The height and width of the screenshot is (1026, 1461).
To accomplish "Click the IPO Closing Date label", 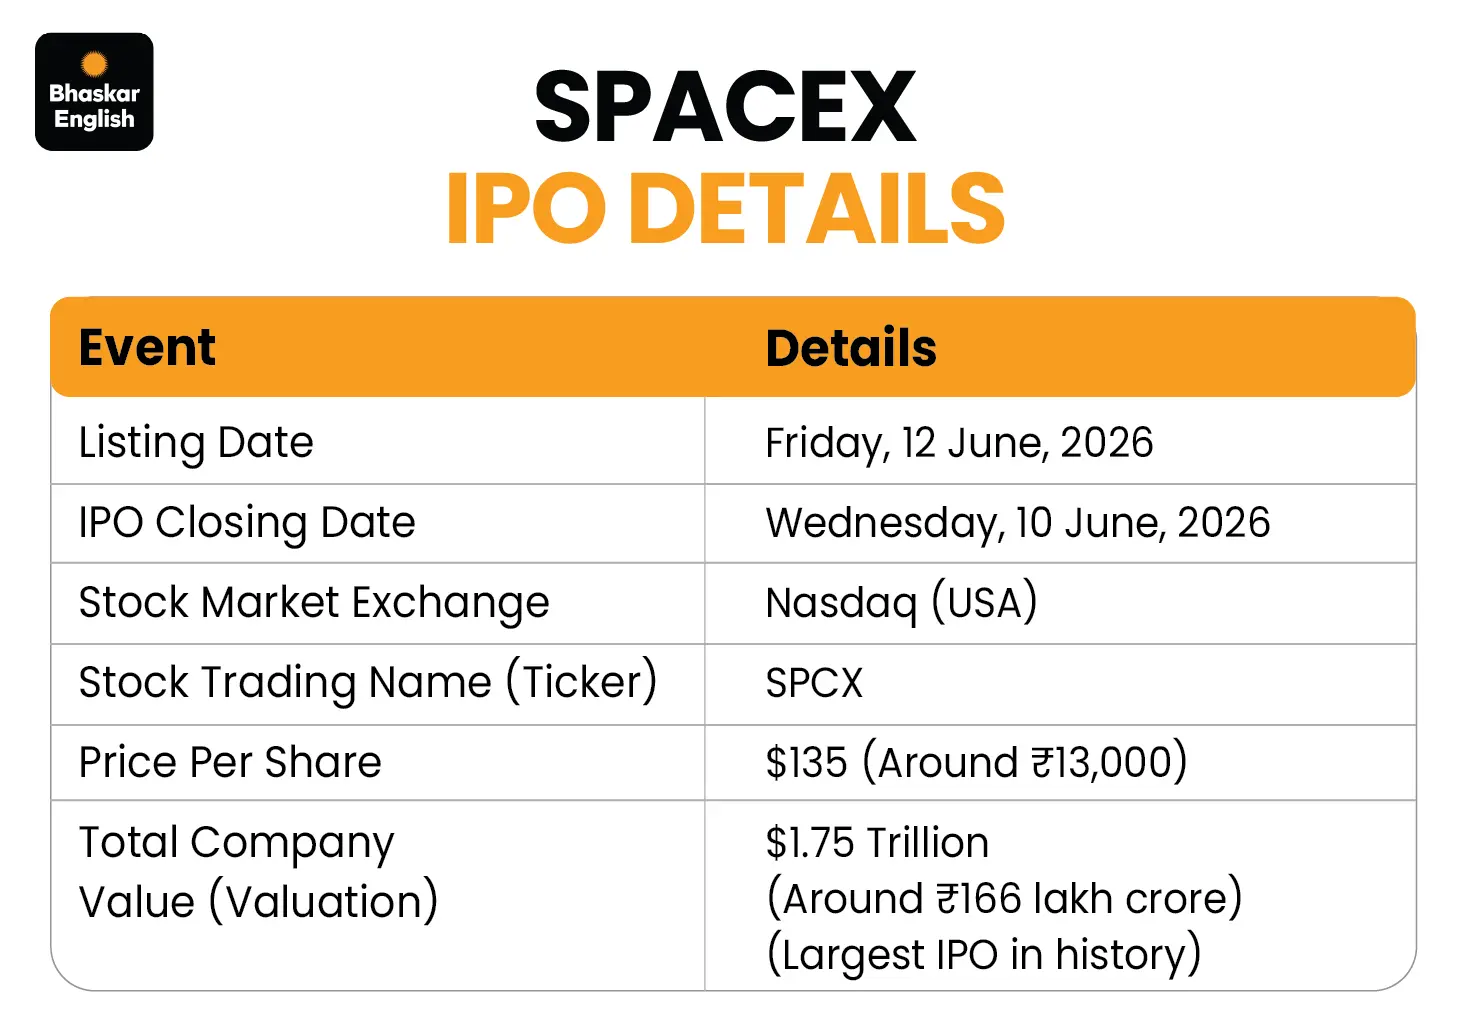I will pos(247,523).
